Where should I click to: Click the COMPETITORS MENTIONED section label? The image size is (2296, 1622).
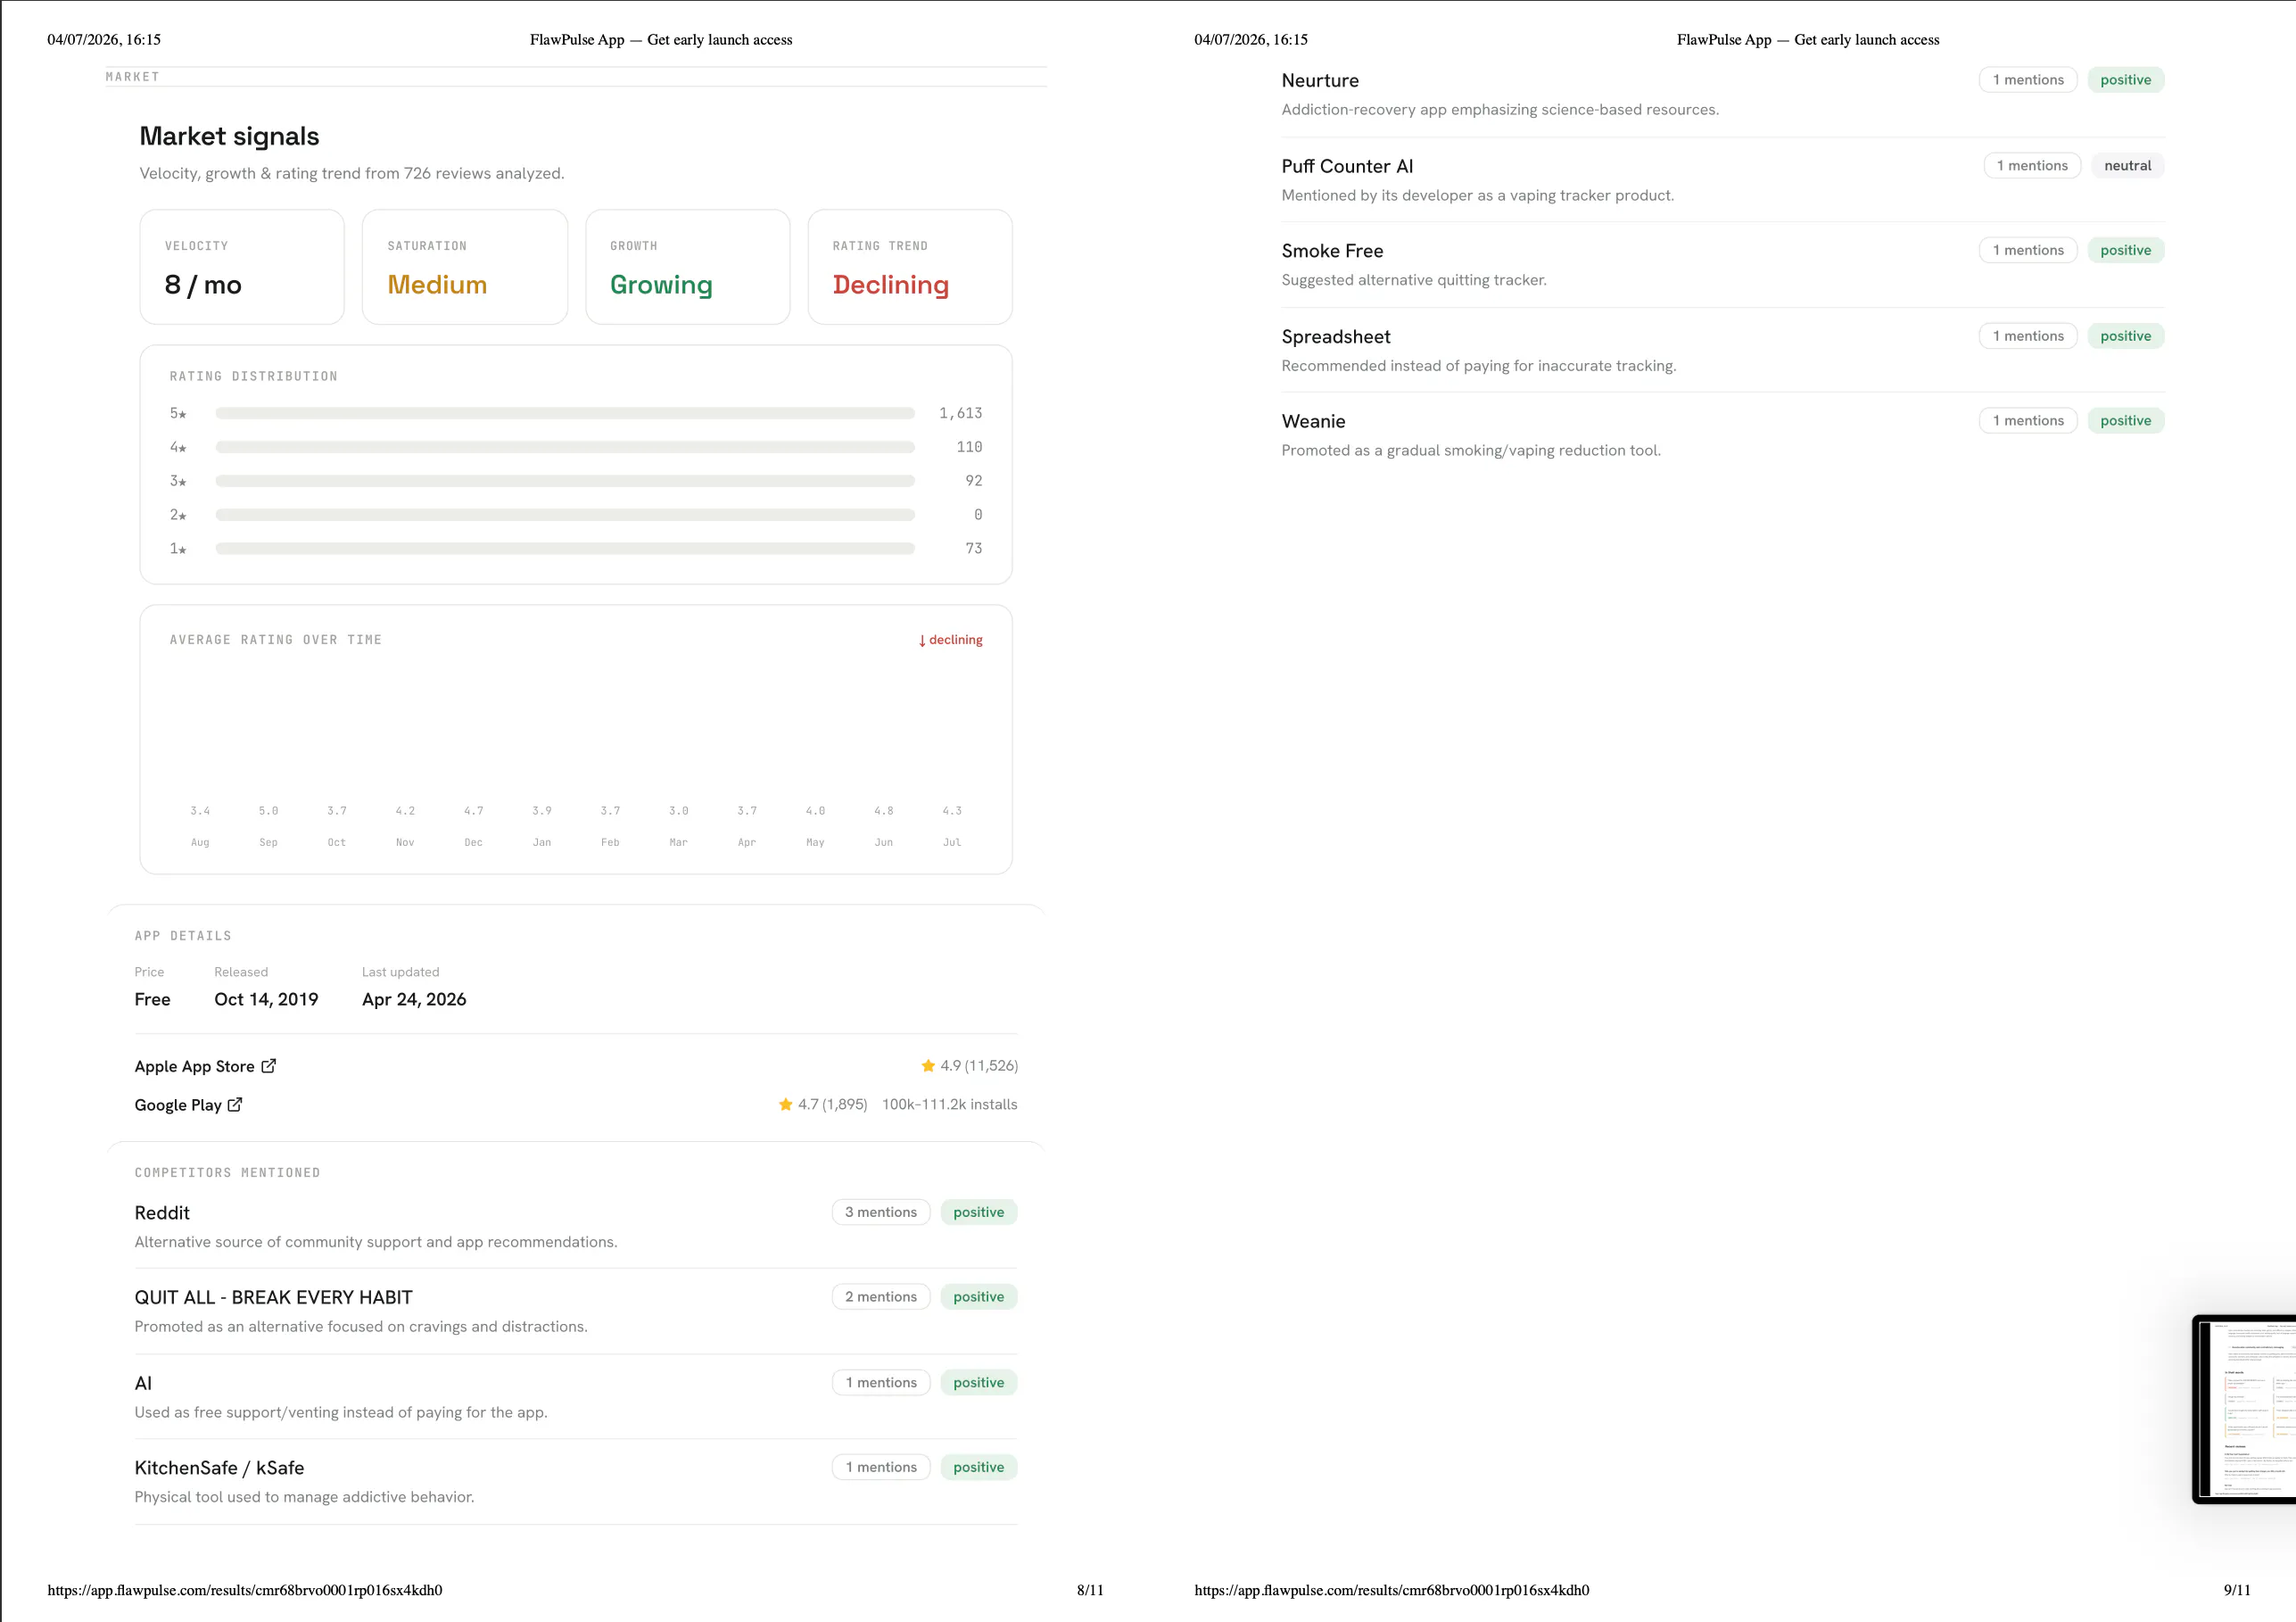pyautogui.click(x=228, y=1173)
